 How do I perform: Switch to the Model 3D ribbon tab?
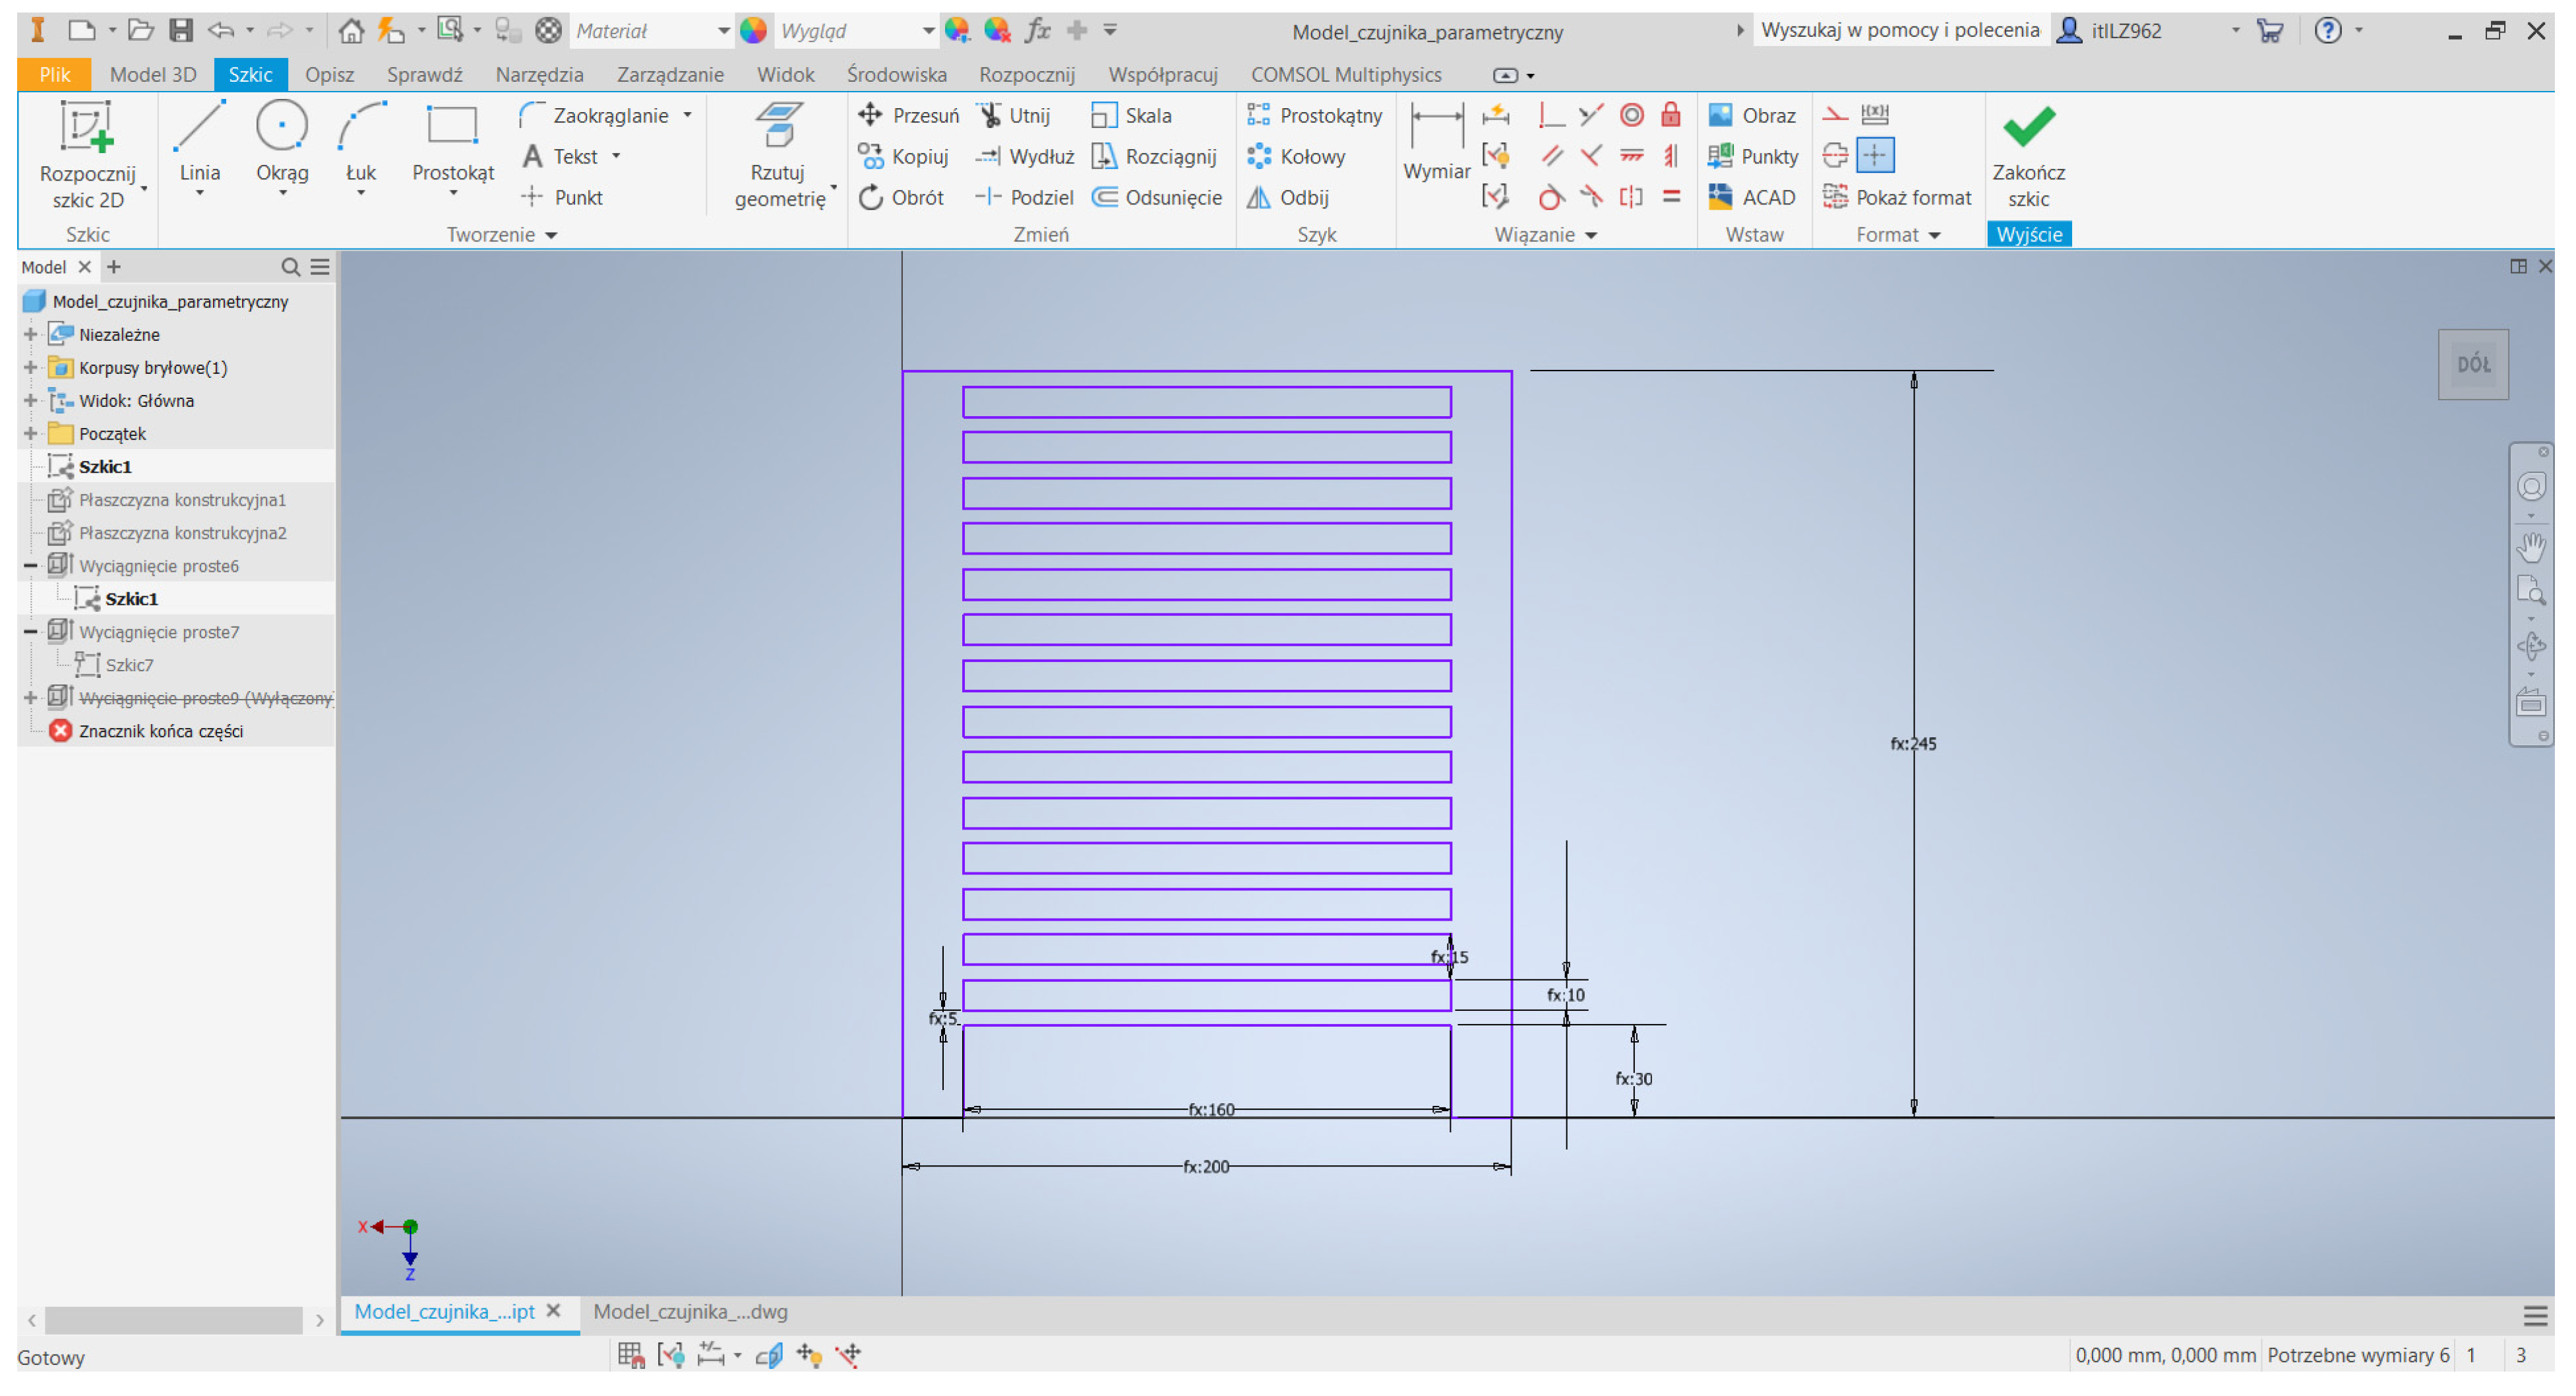[152, 74]
